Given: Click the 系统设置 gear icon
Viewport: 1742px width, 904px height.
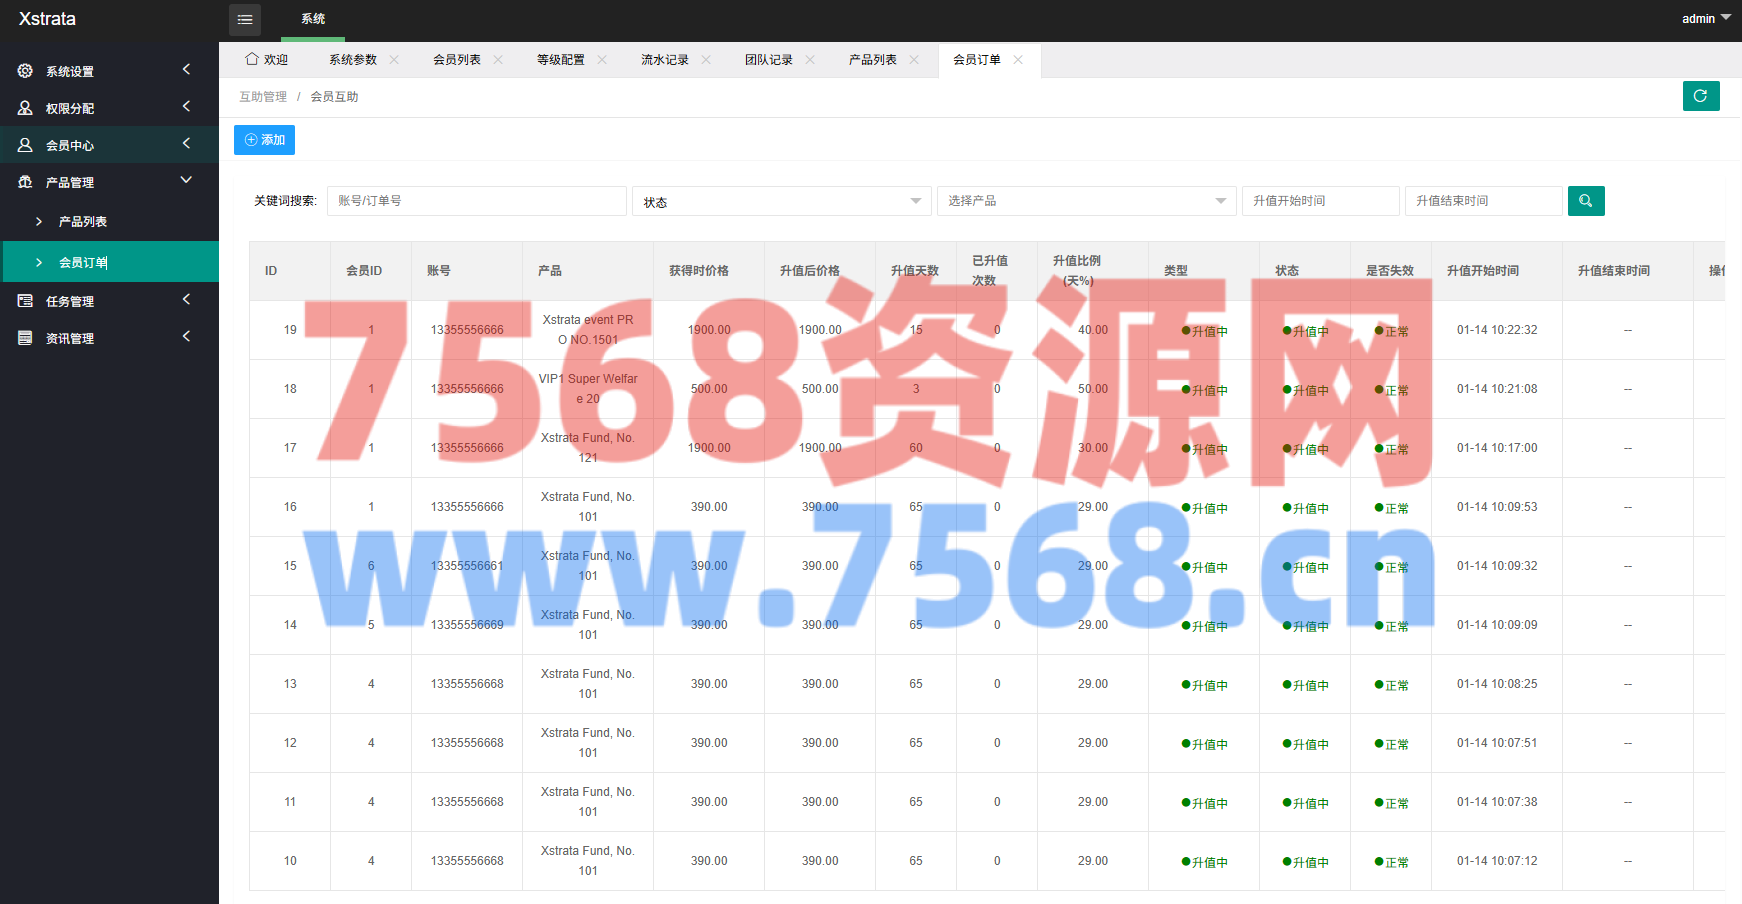Looking at the screenshot, I should point(25,71).
